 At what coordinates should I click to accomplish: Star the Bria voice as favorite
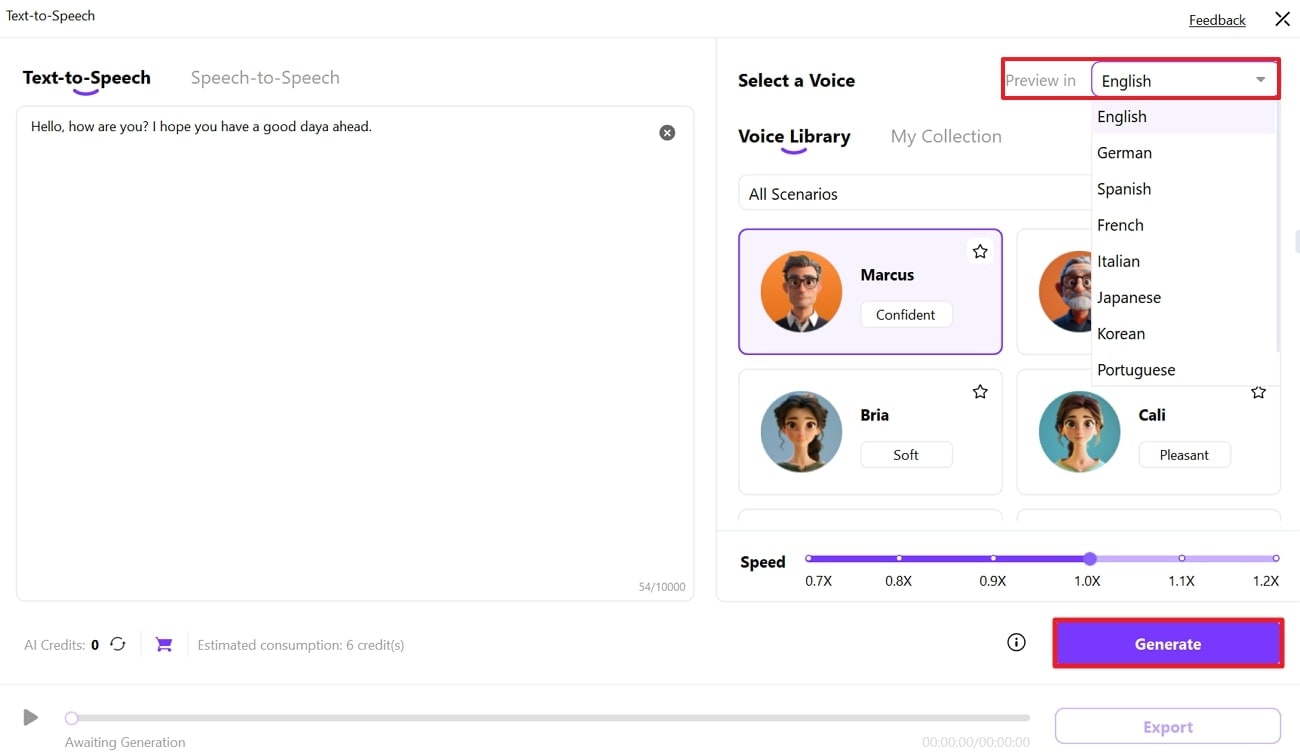(980, 392)
